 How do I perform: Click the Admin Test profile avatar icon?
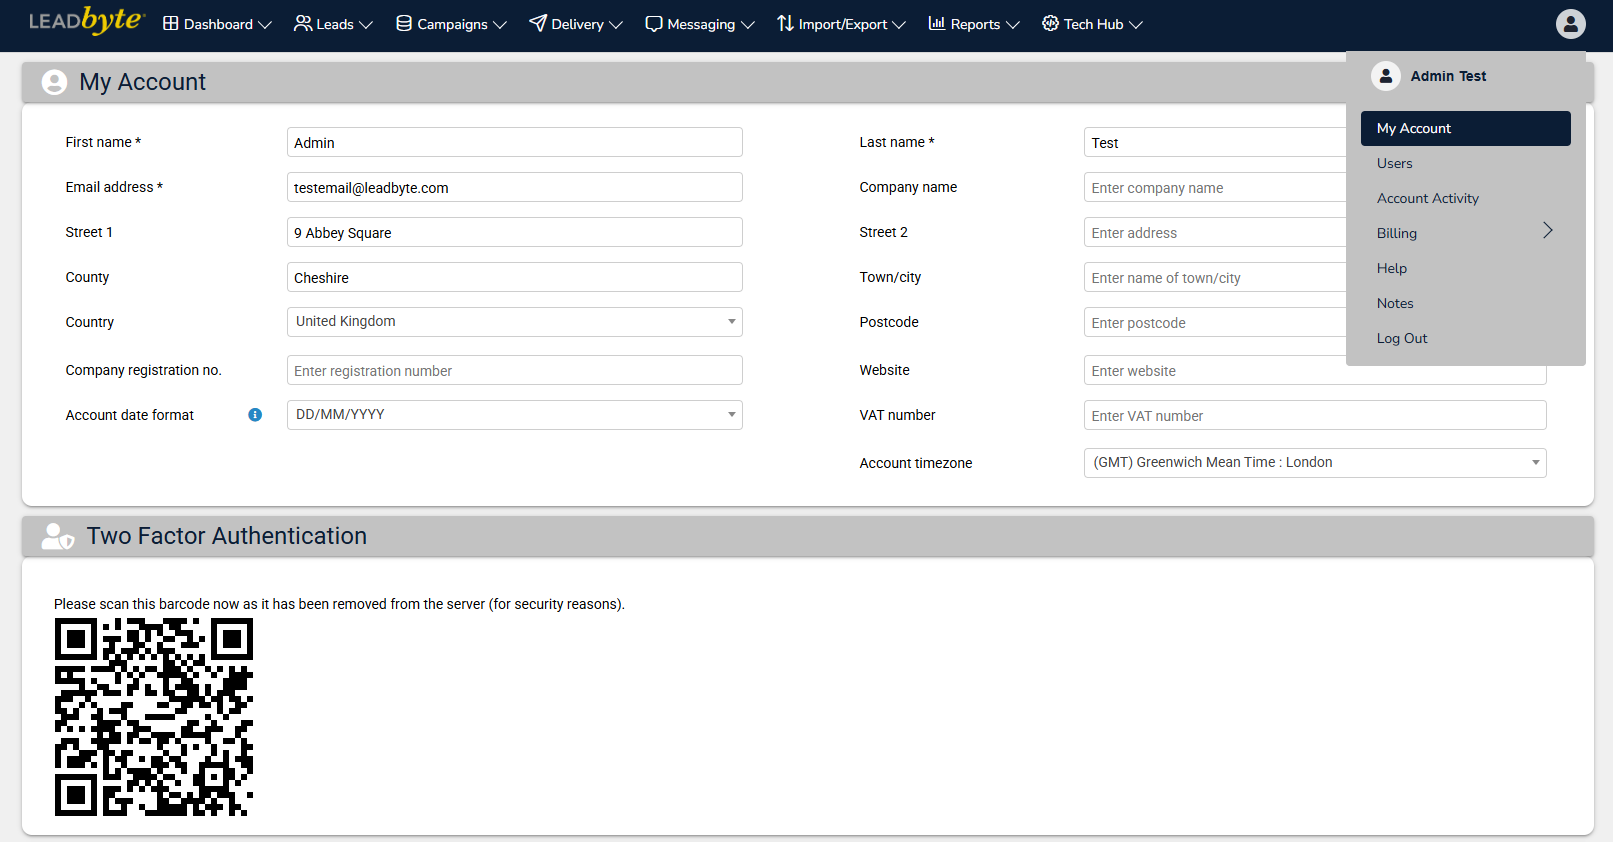[1386, 76]
